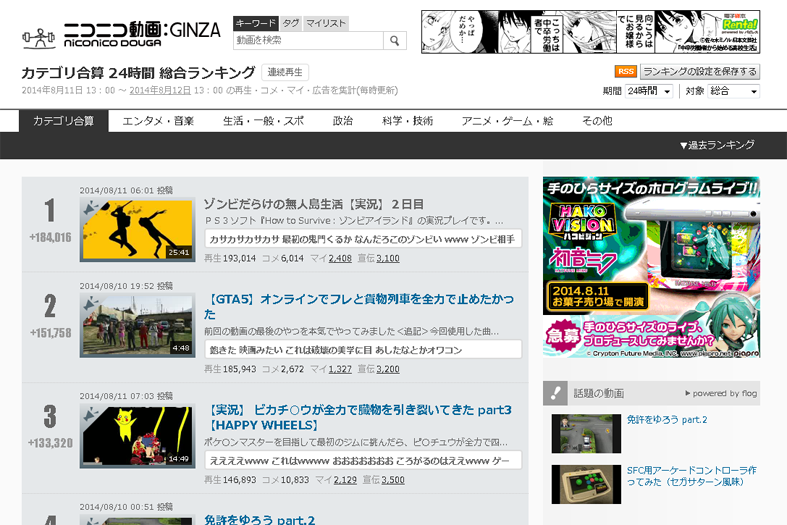Screen dimensions: 787x525
Task: Open sidebar 免許をゆろう part.2 thumbnail
Action: (586, 434)
